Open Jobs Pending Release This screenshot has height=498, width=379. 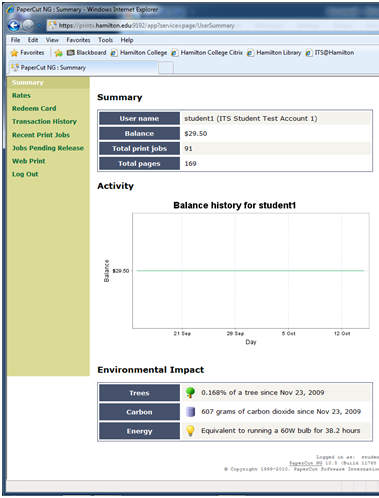point(48,148)
